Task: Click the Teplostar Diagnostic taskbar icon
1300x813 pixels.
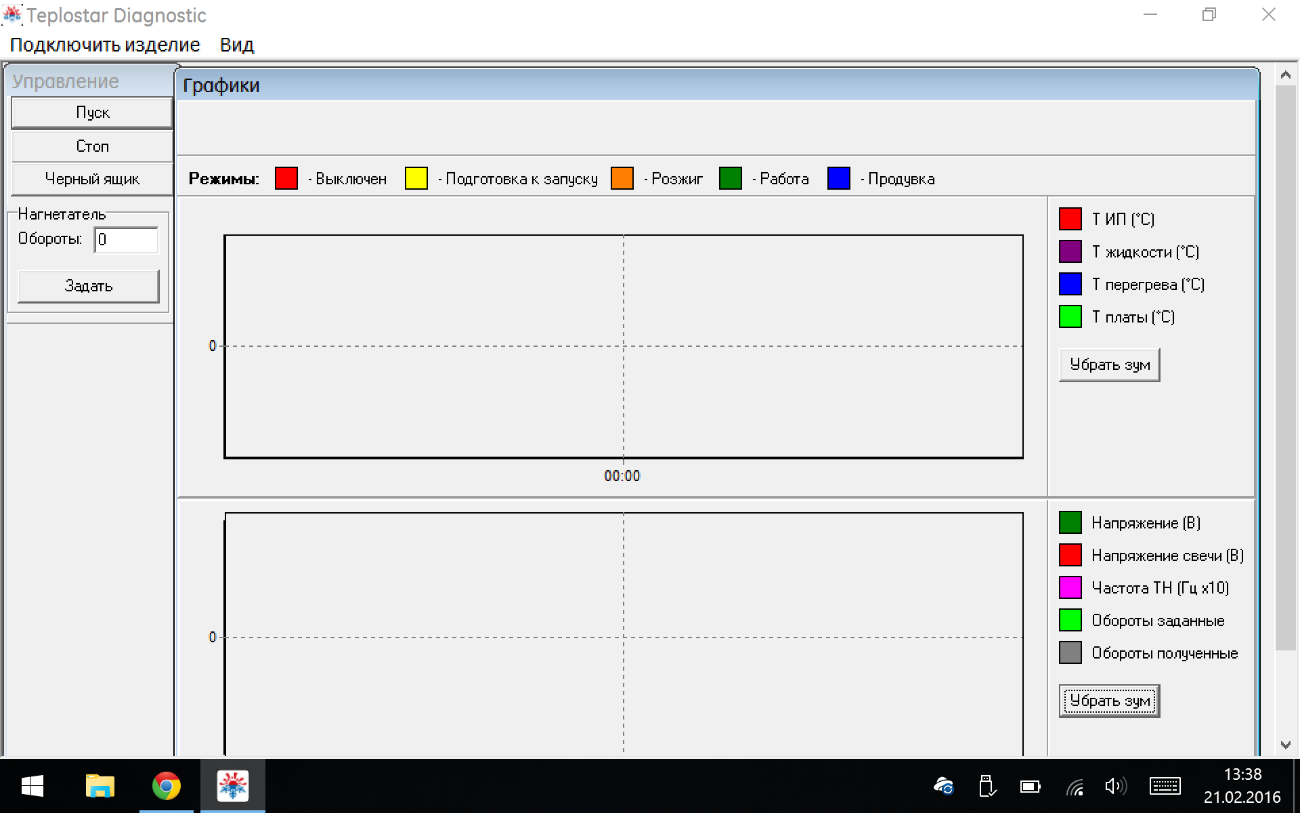Action: pos(233,787)
